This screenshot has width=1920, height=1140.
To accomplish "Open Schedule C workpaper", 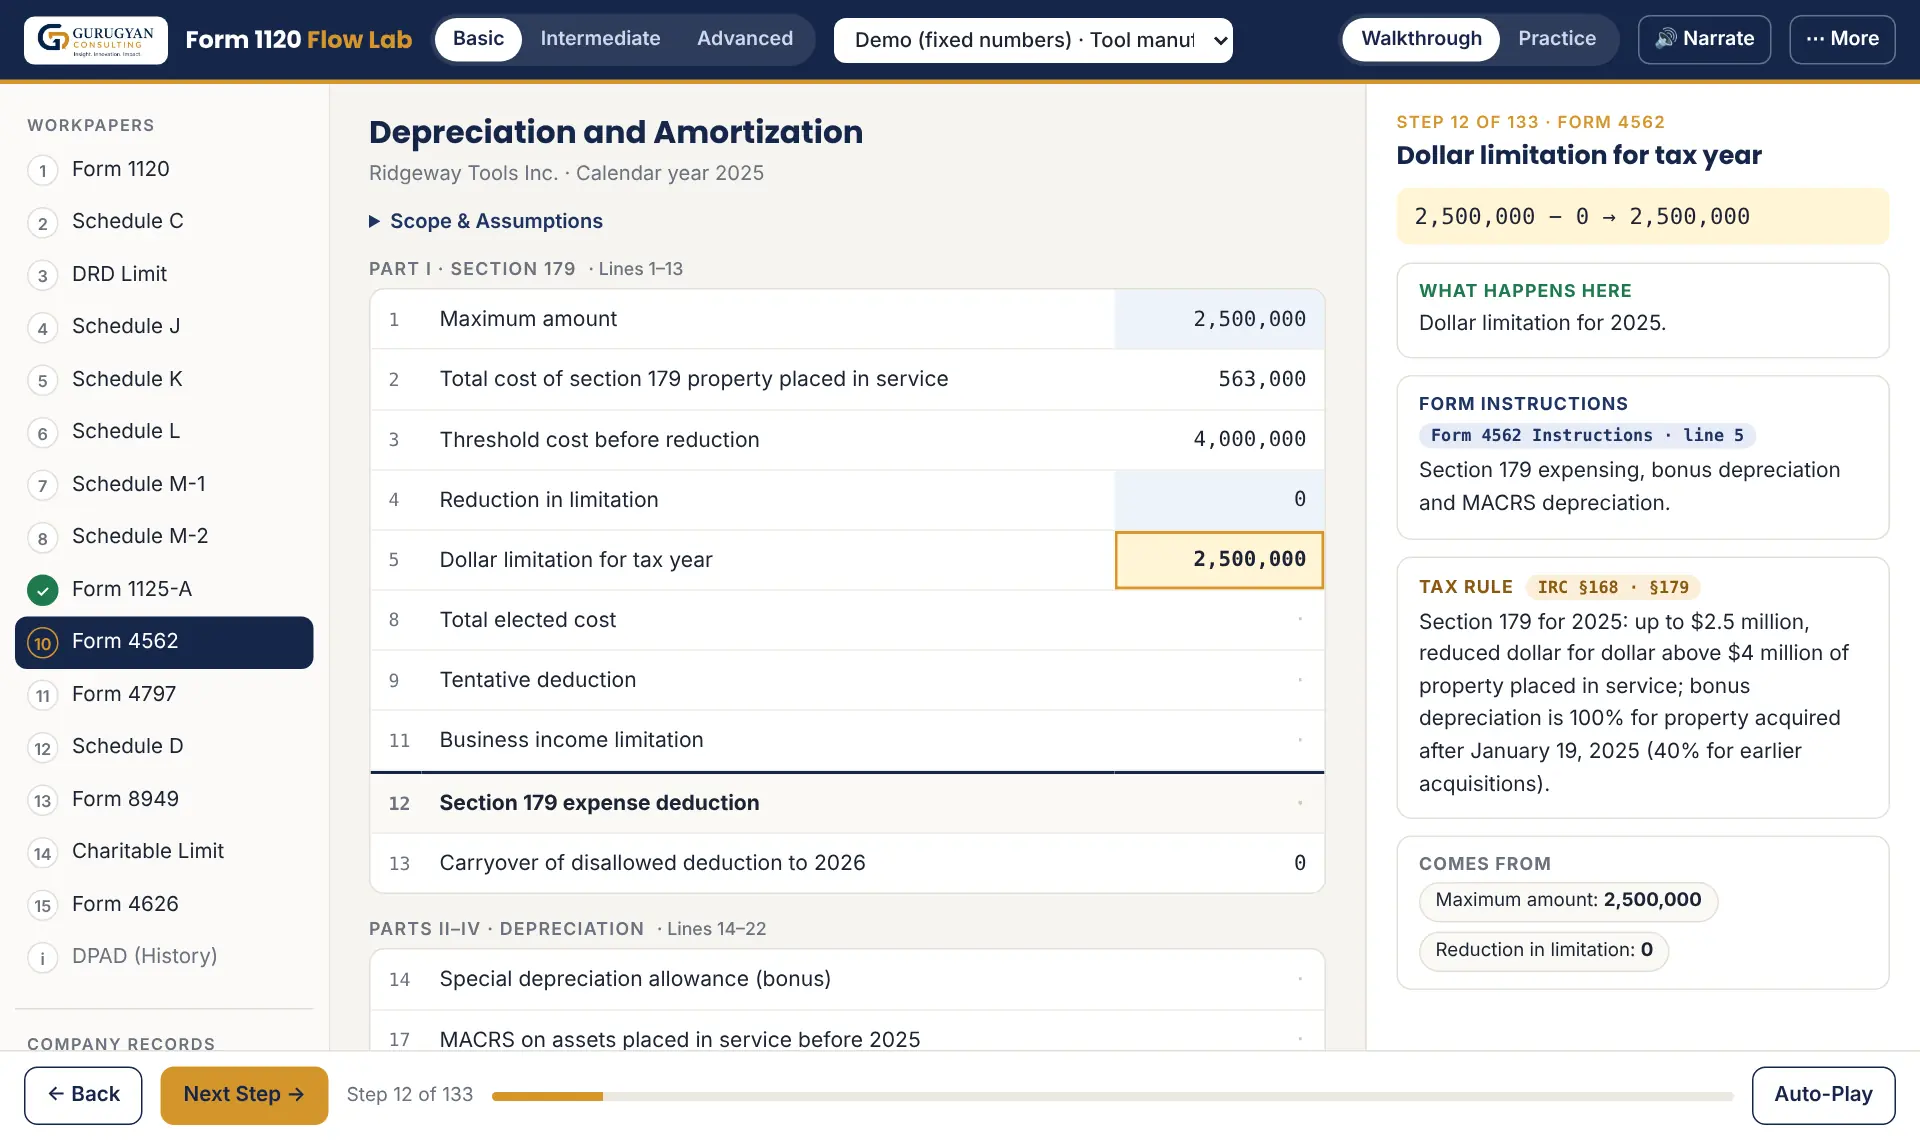I will (x=164, y=222).
